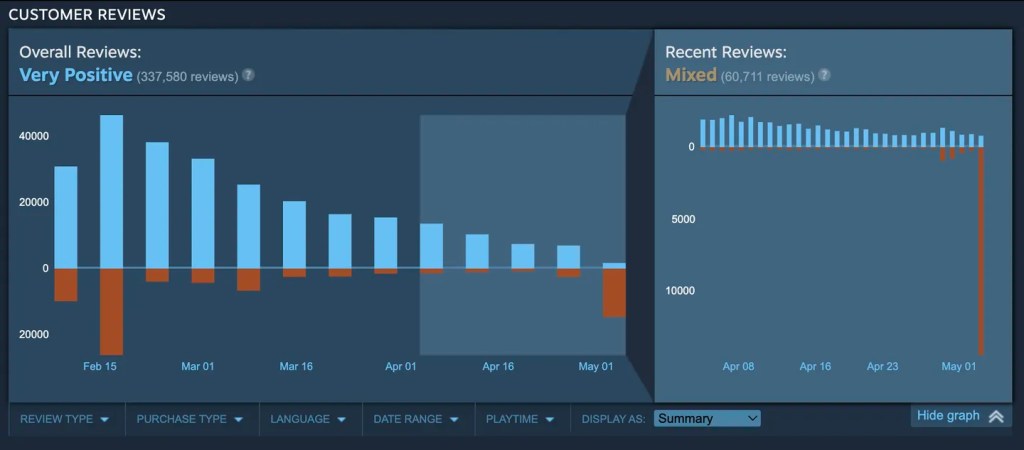The width and height of the screenshot is (1024, 450).
Task: Click help icon beside Overall Reviews count
Action: (248, 75)
